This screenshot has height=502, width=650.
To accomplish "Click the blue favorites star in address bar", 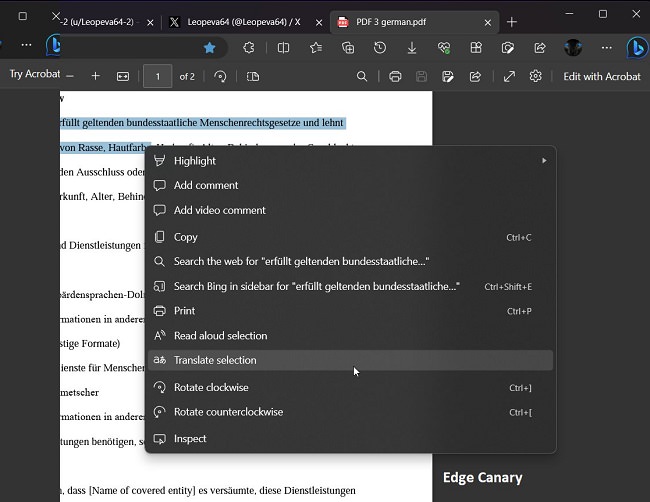I will [x=209, y=47].
